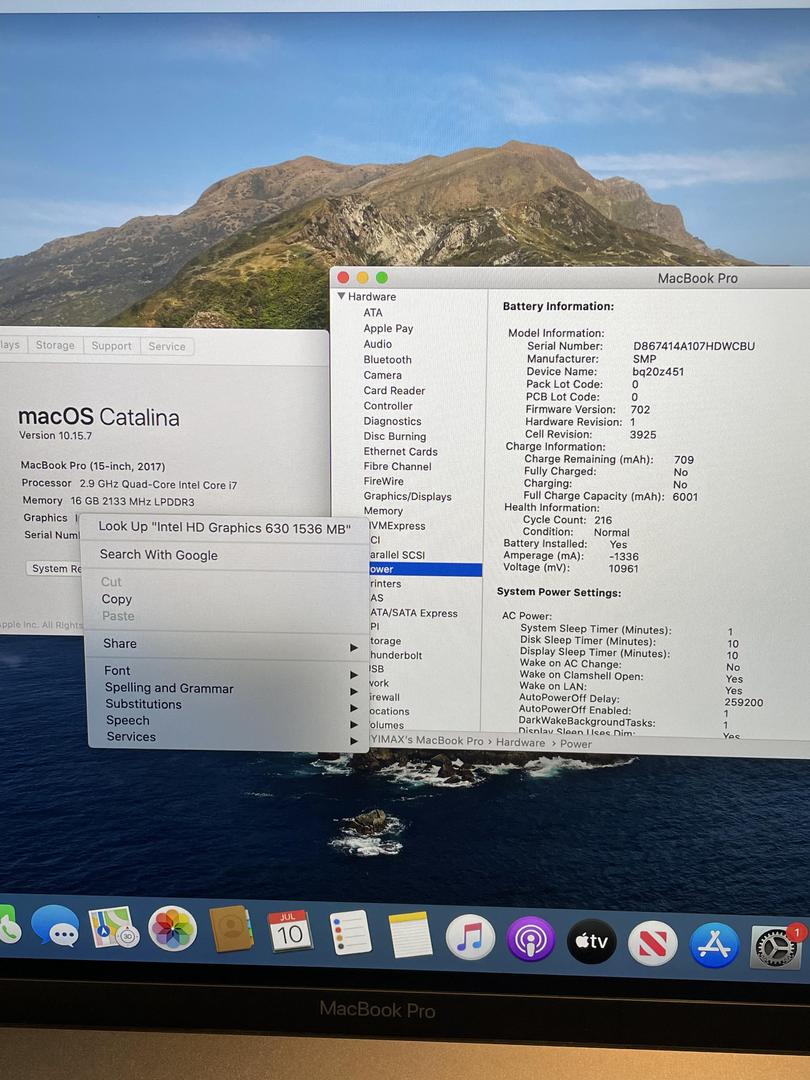Click the Voltage value 10961
810x1080 pixels.
[x=623, y=568]
